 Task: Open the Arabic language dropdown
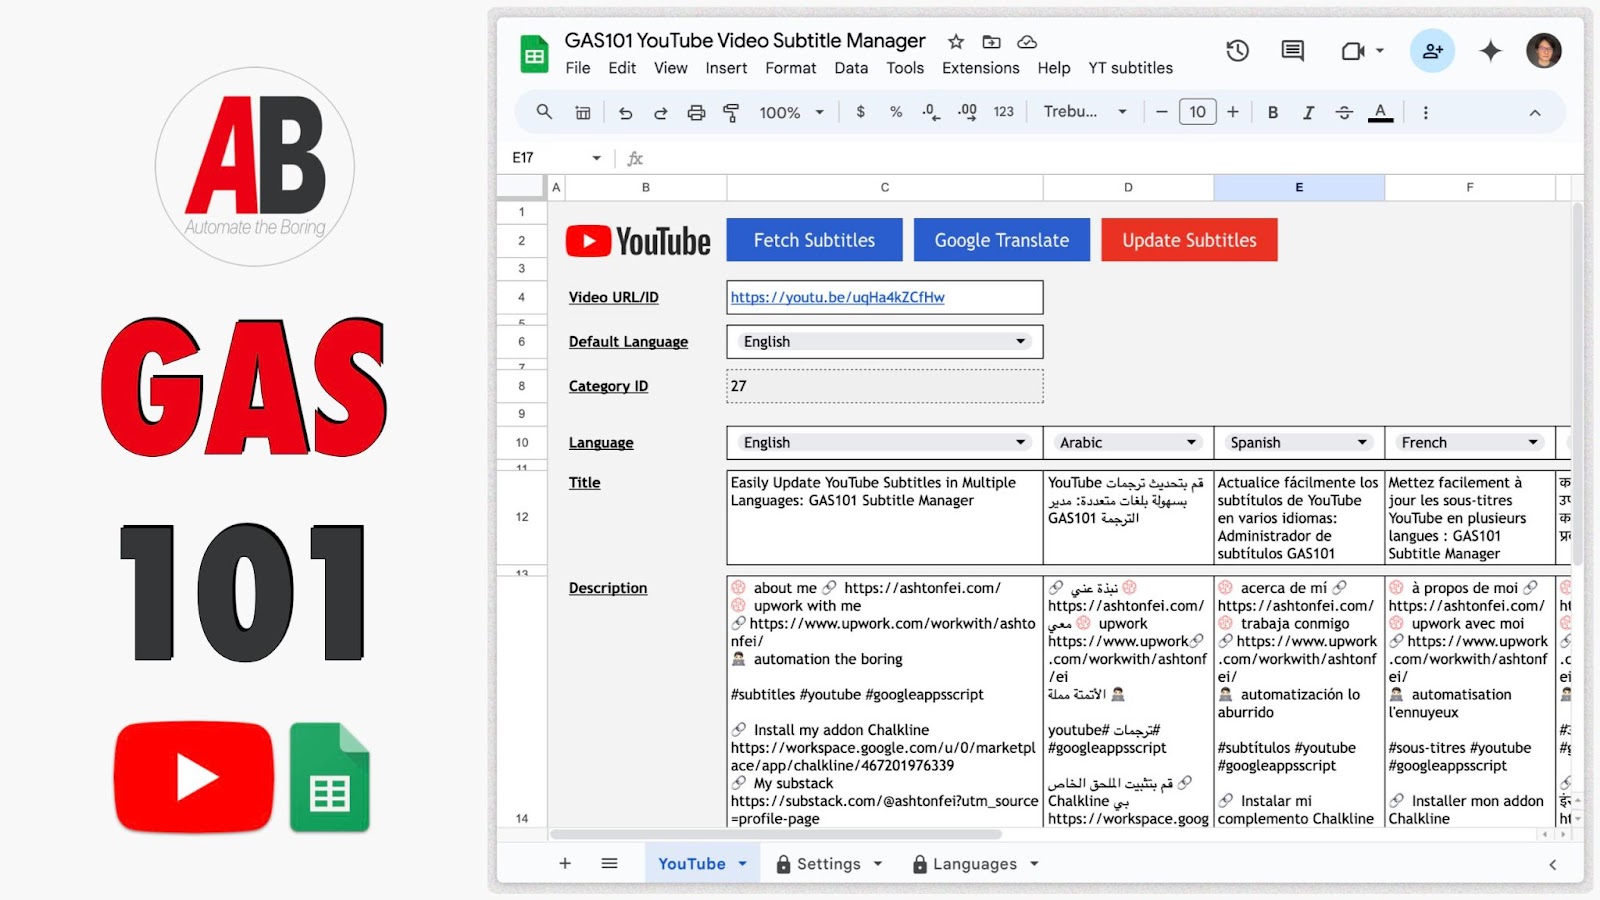pyautogui.click(x=1128, y=443)
